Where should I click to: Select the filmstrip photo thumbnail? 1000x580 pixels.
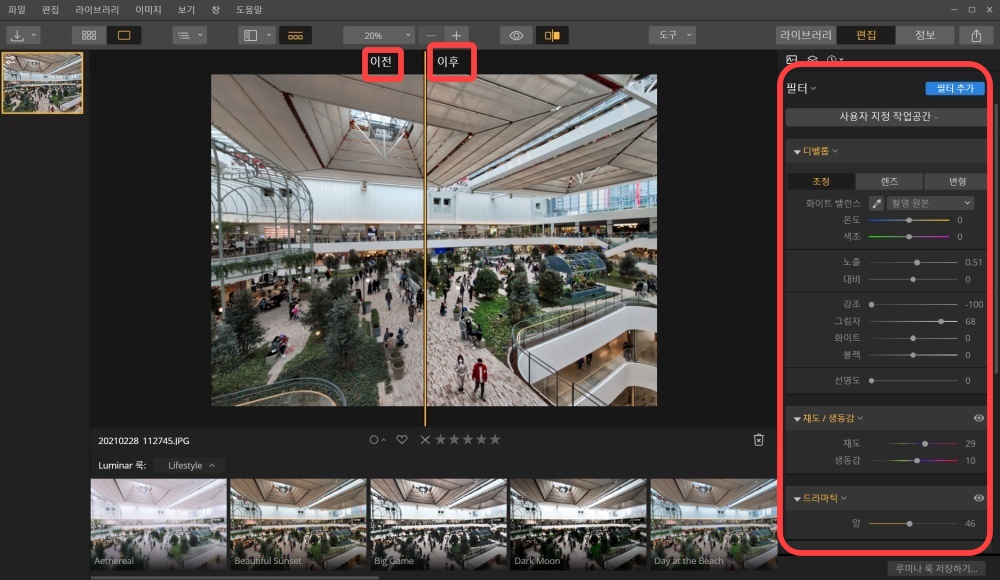[43, 83]
